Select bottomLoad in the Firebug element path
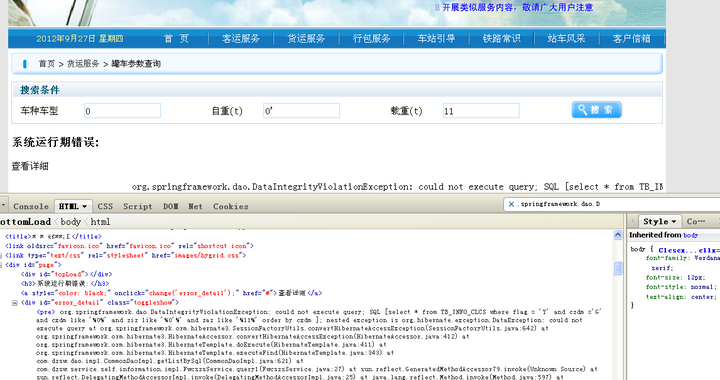This screenshot has width=720, height=380. (x=25, y=222)
